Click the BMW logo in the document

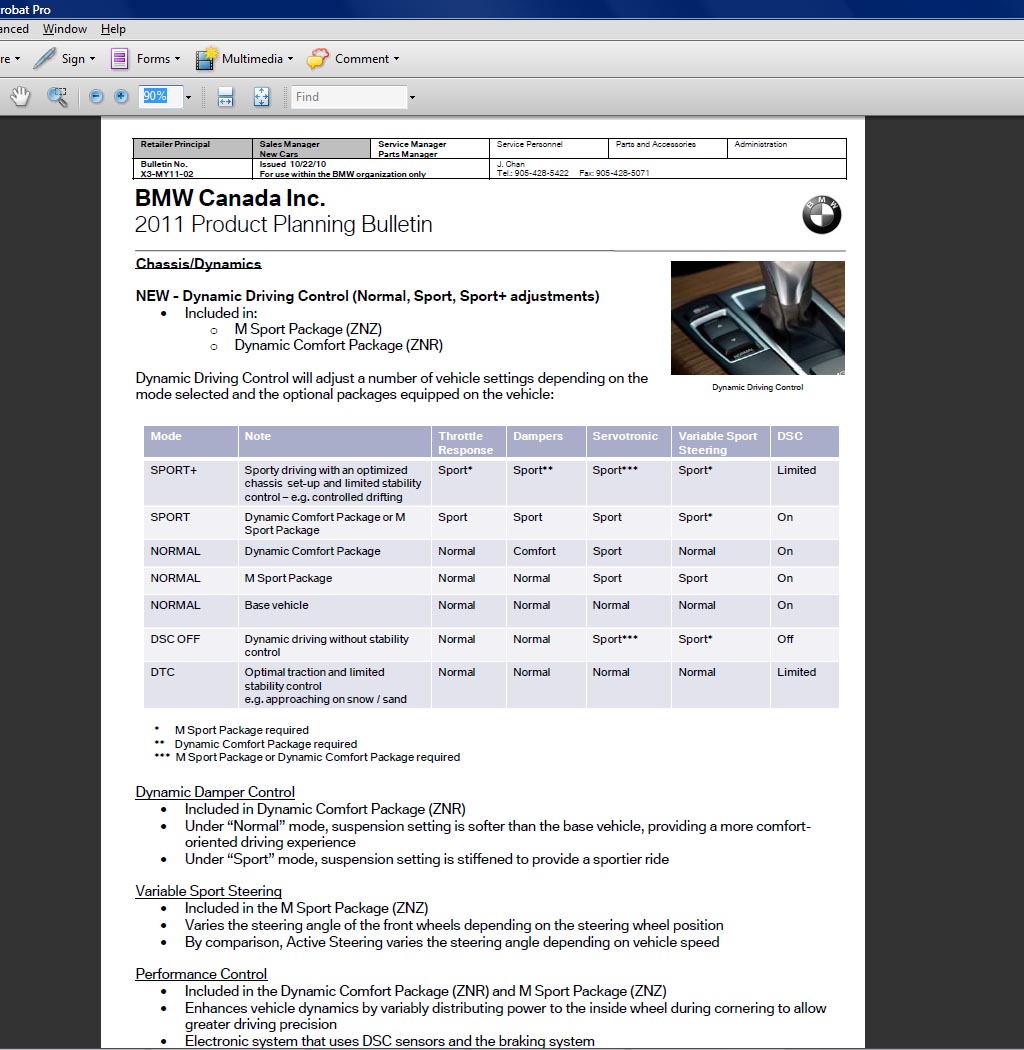[x=822, y=214]
